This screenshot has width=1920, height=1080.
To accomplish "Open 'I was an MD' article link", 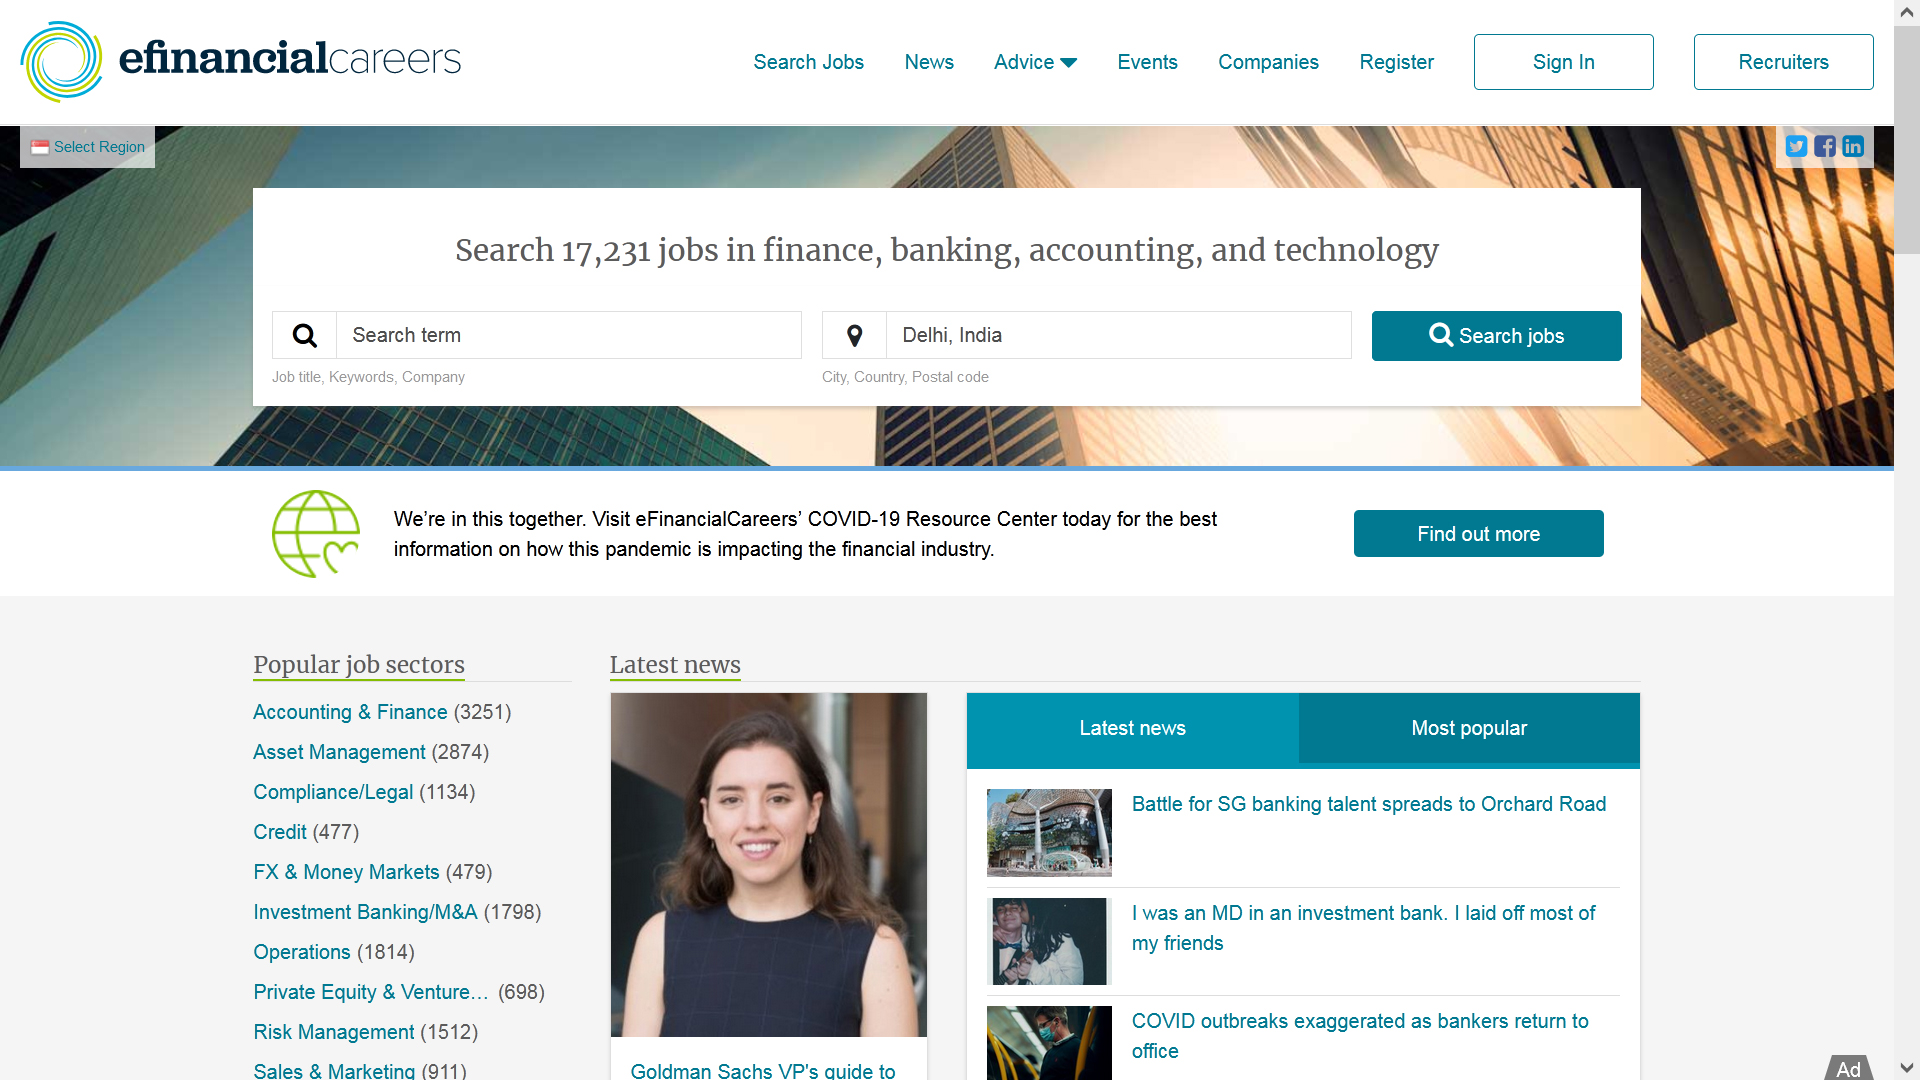I will point(1364,928).
